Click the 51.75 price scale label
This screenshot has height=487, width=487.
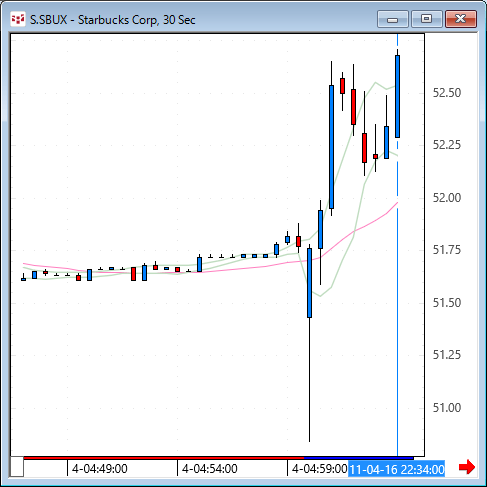447,250
